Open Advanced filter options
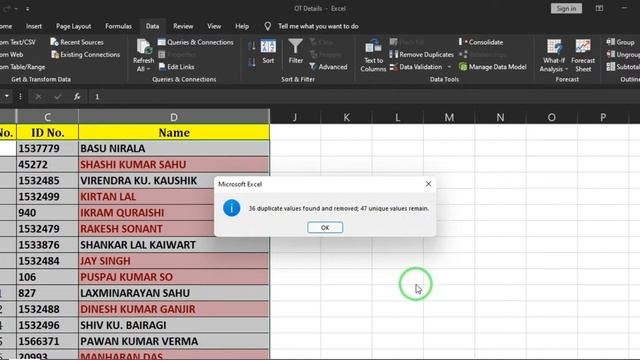 point(329,67)
